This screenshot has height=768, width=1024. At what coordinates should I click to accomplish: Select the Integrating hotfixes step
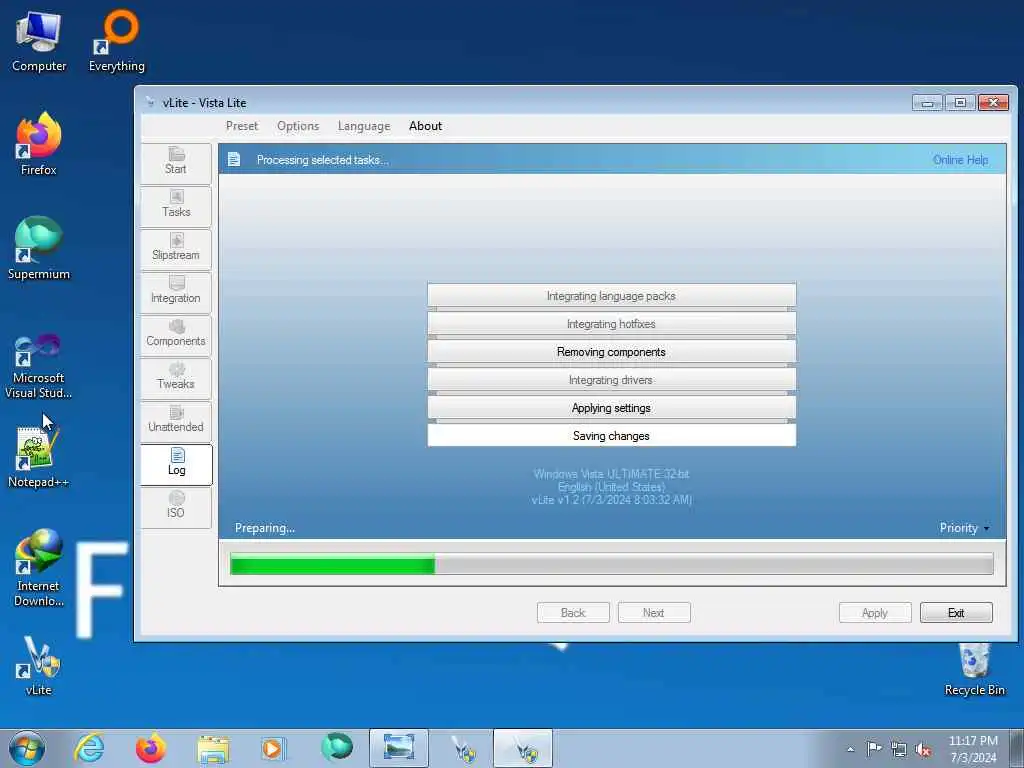(611, 324)
